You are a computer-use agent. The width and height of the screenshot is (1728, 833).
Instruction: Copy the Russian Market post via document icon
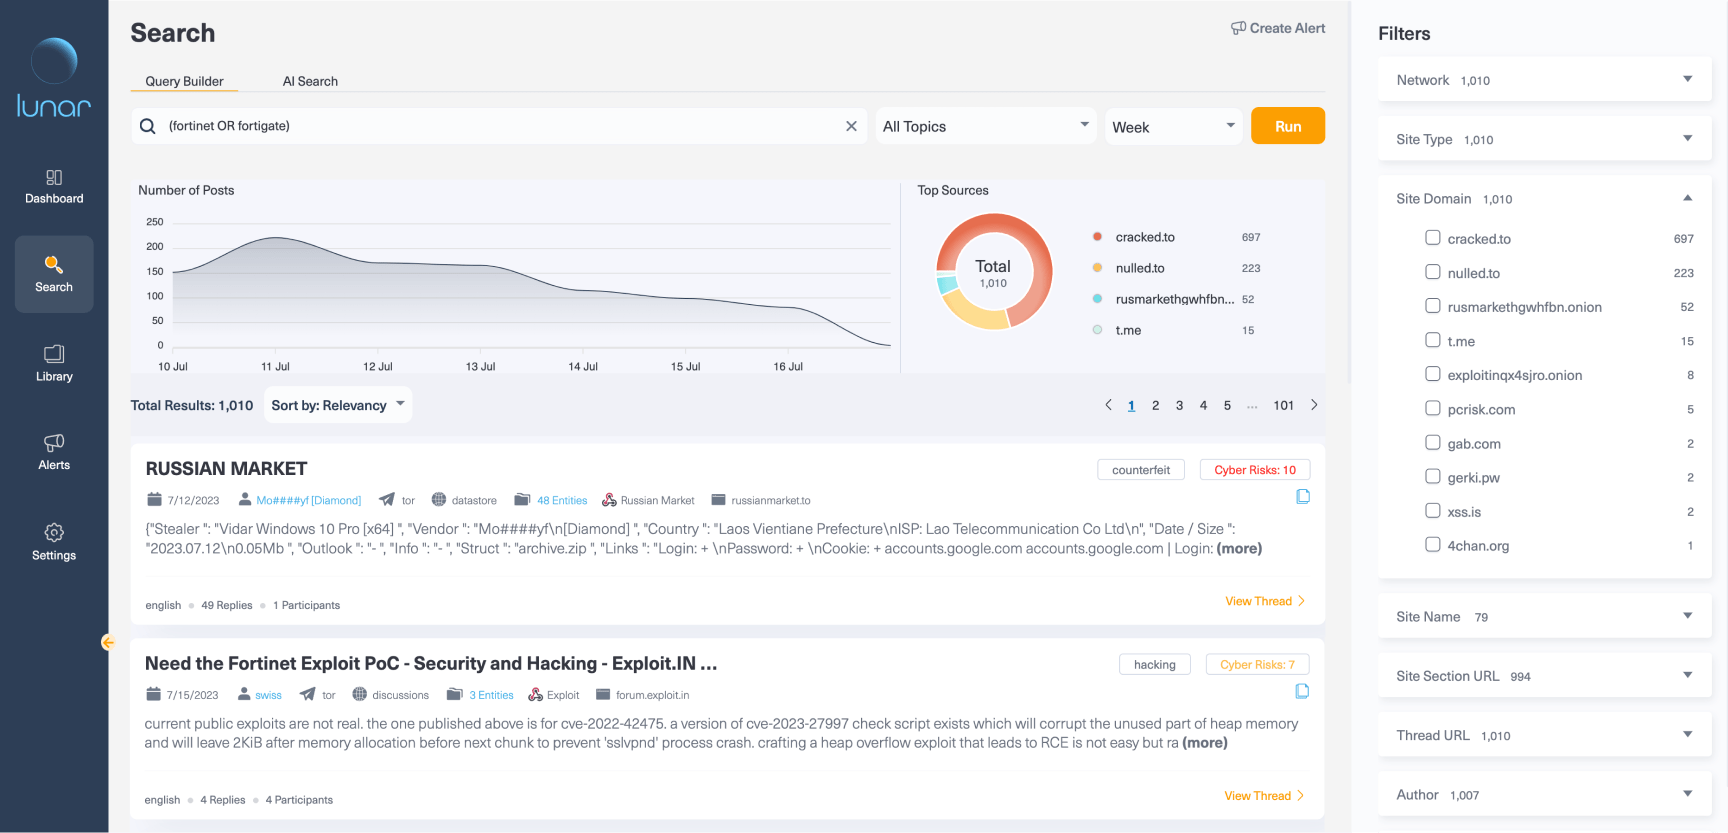point(1303,497)
